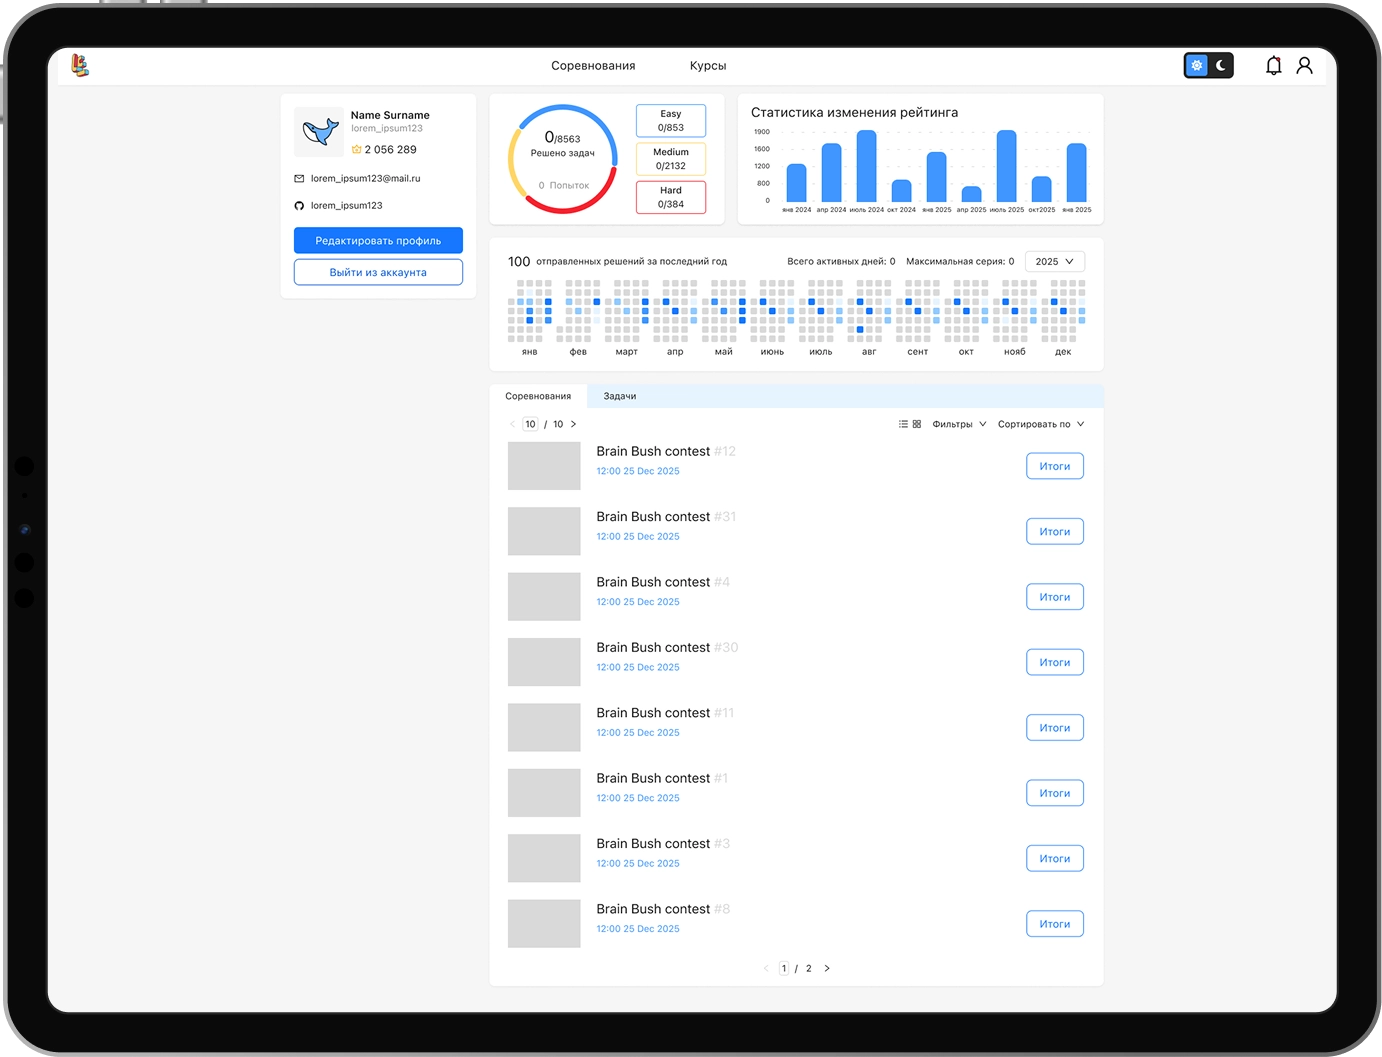Open Курсы in the top navigation
Viewport: 1382px width, 1057px height.
click(x=707, y=66)
